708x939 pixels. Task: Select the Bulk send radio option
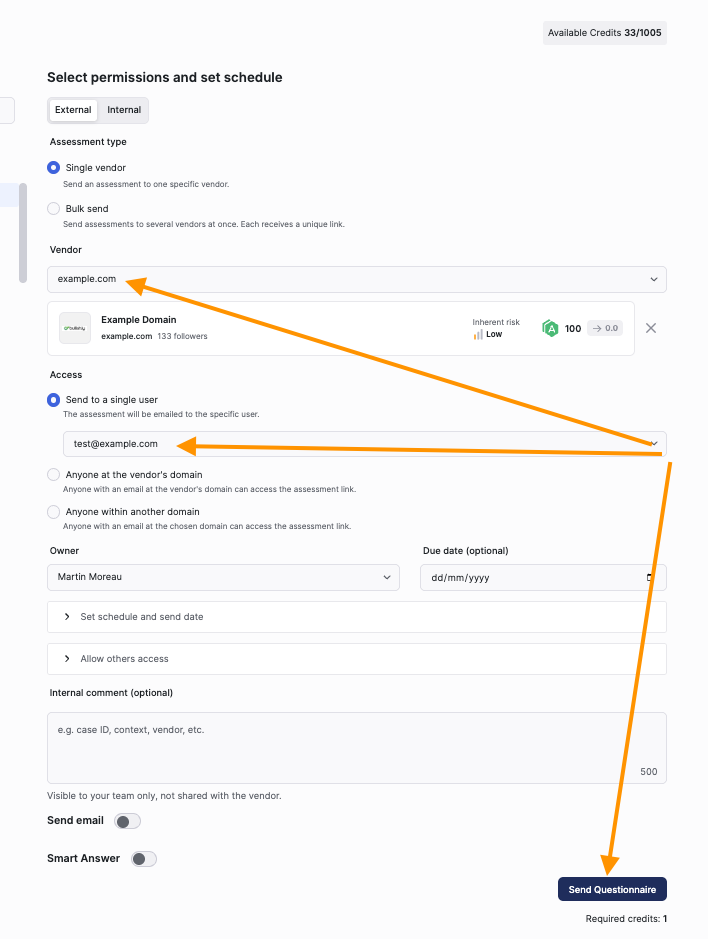(x=53, y=208)
